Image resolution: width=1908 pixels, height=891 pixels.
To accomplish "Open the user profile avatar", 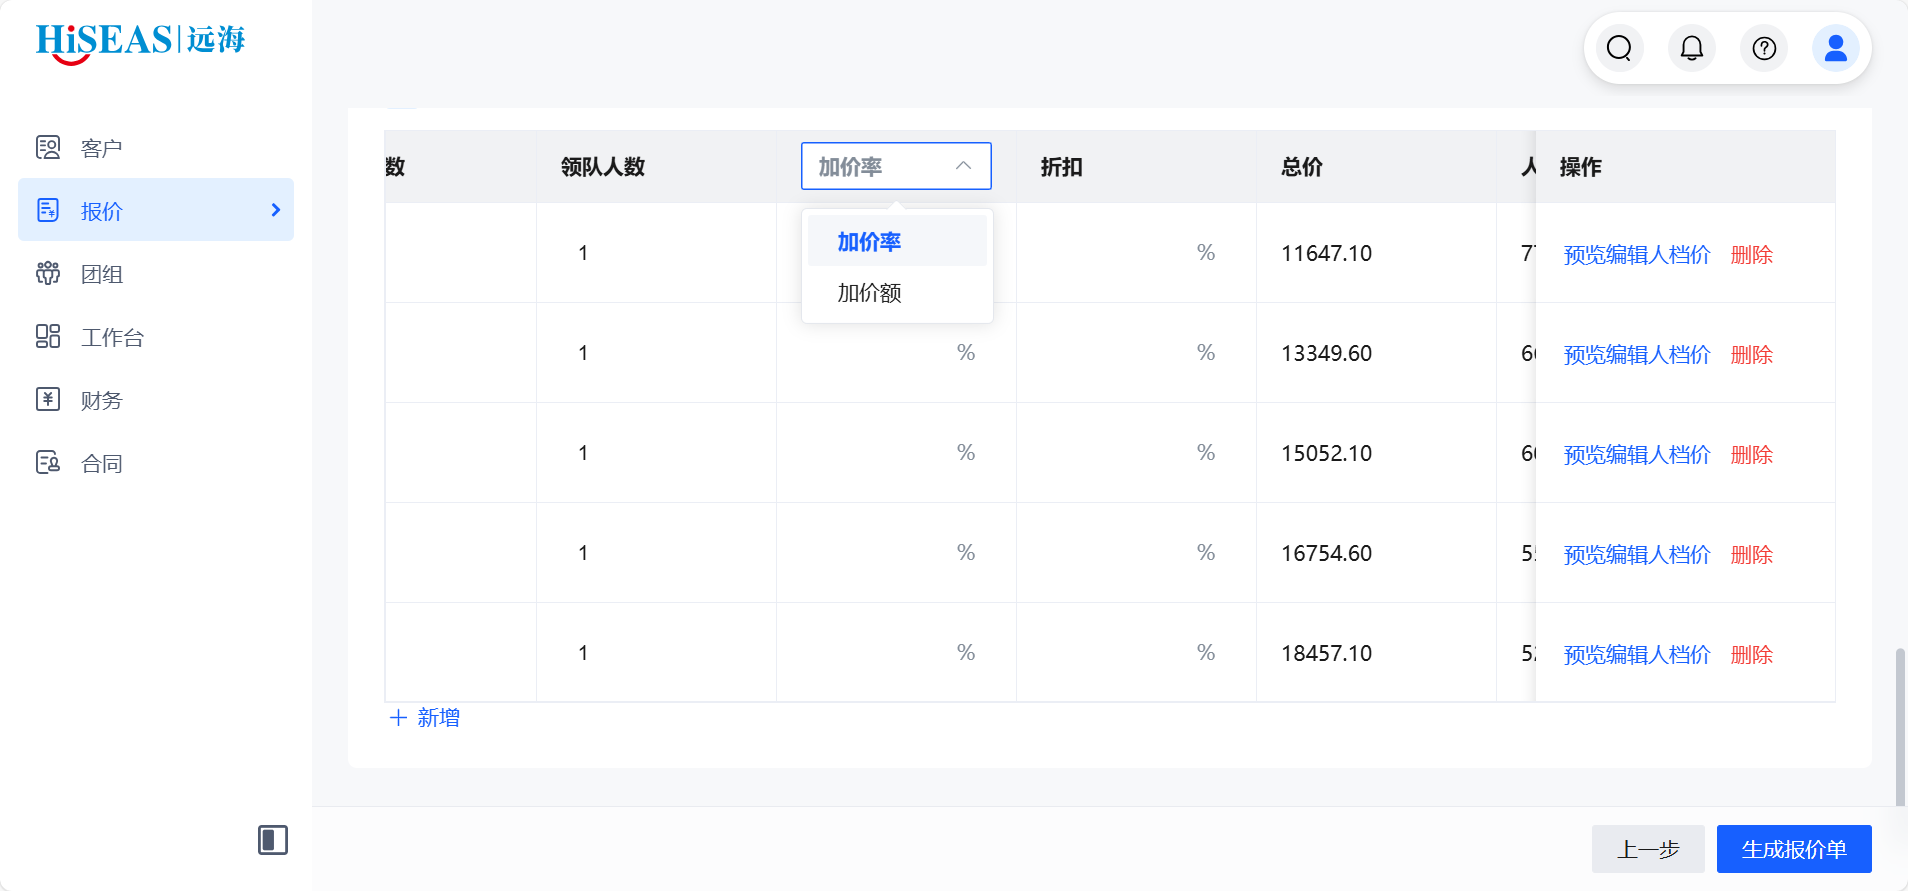I will click(1836, 48).
